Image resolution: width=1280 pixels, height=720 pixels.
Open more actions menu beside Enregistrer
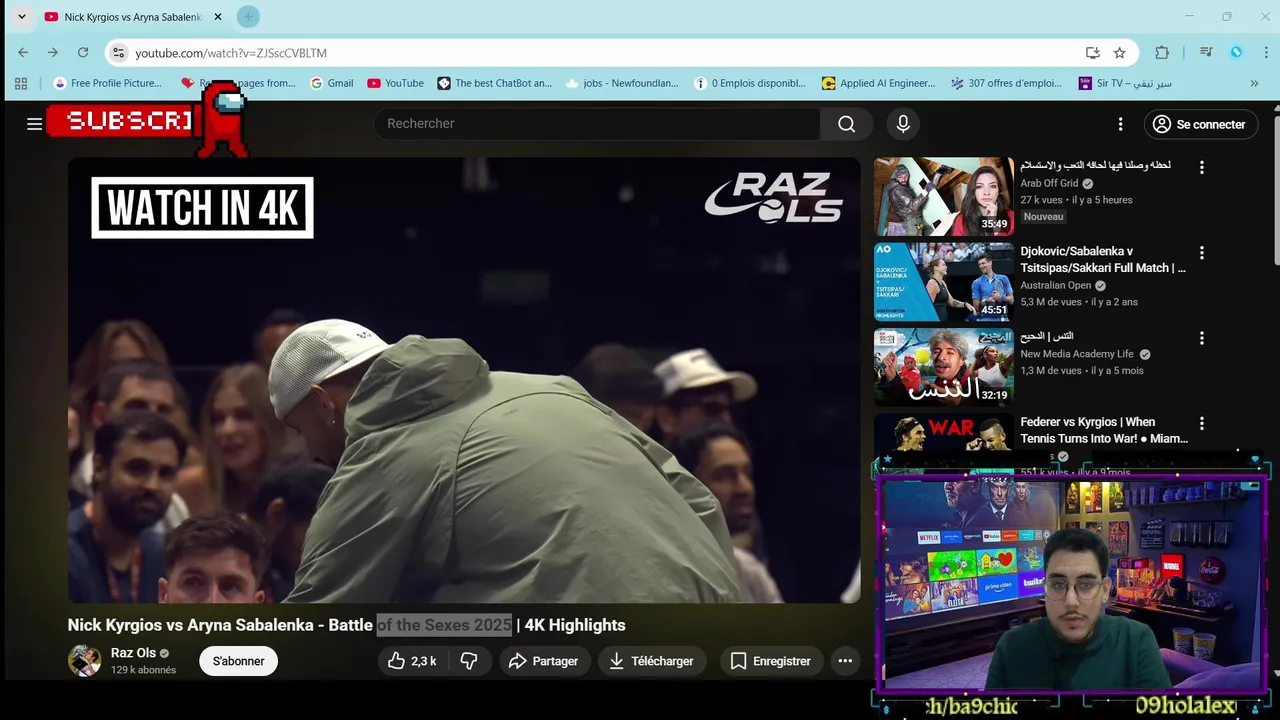click(845, 661)
